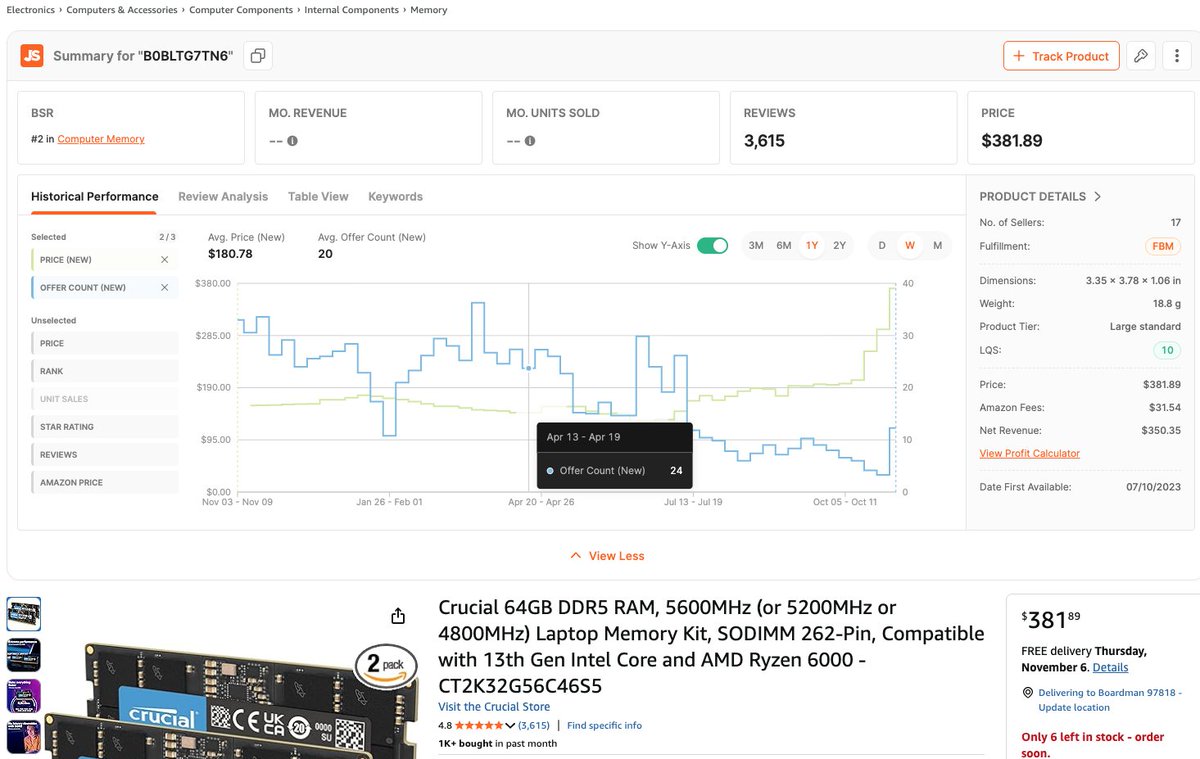Click the Memory breadcrumb
The height and width of the screenshot is (759, 1200).
coord(429,10)
